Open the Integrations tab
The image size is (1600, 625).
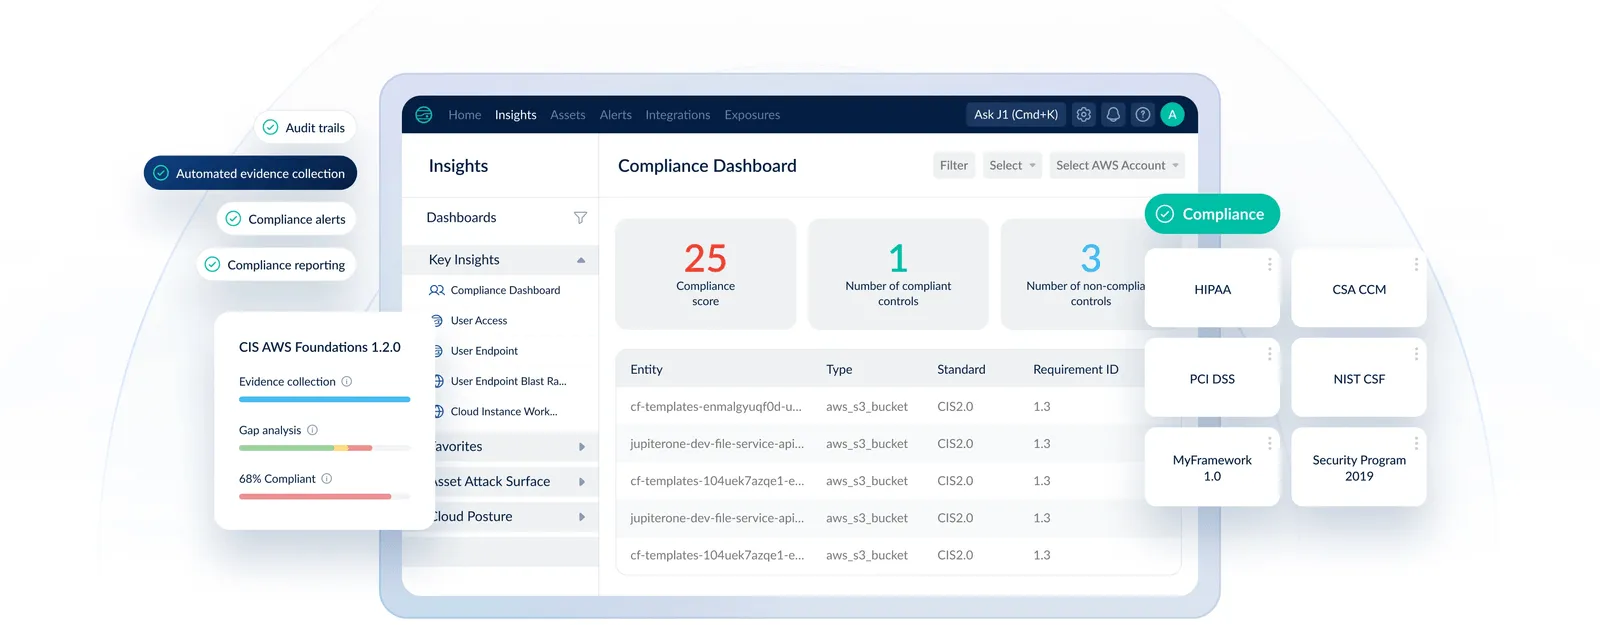click(x=678, y=115)
